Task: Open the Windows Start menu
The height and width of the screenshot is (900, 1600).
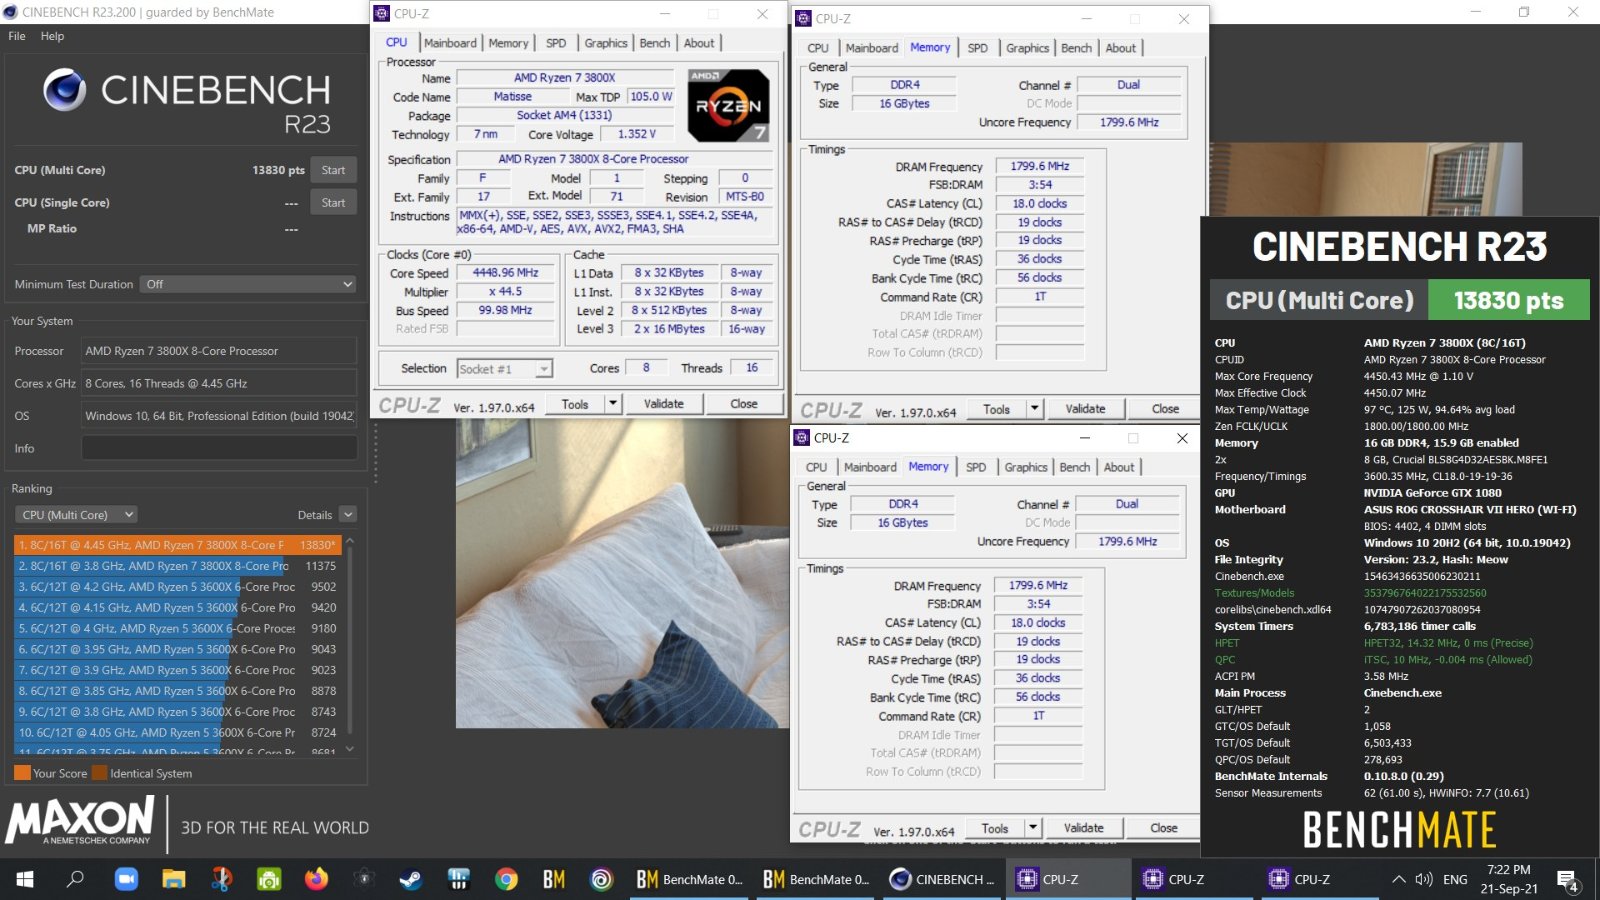Action: click(24, 879)
